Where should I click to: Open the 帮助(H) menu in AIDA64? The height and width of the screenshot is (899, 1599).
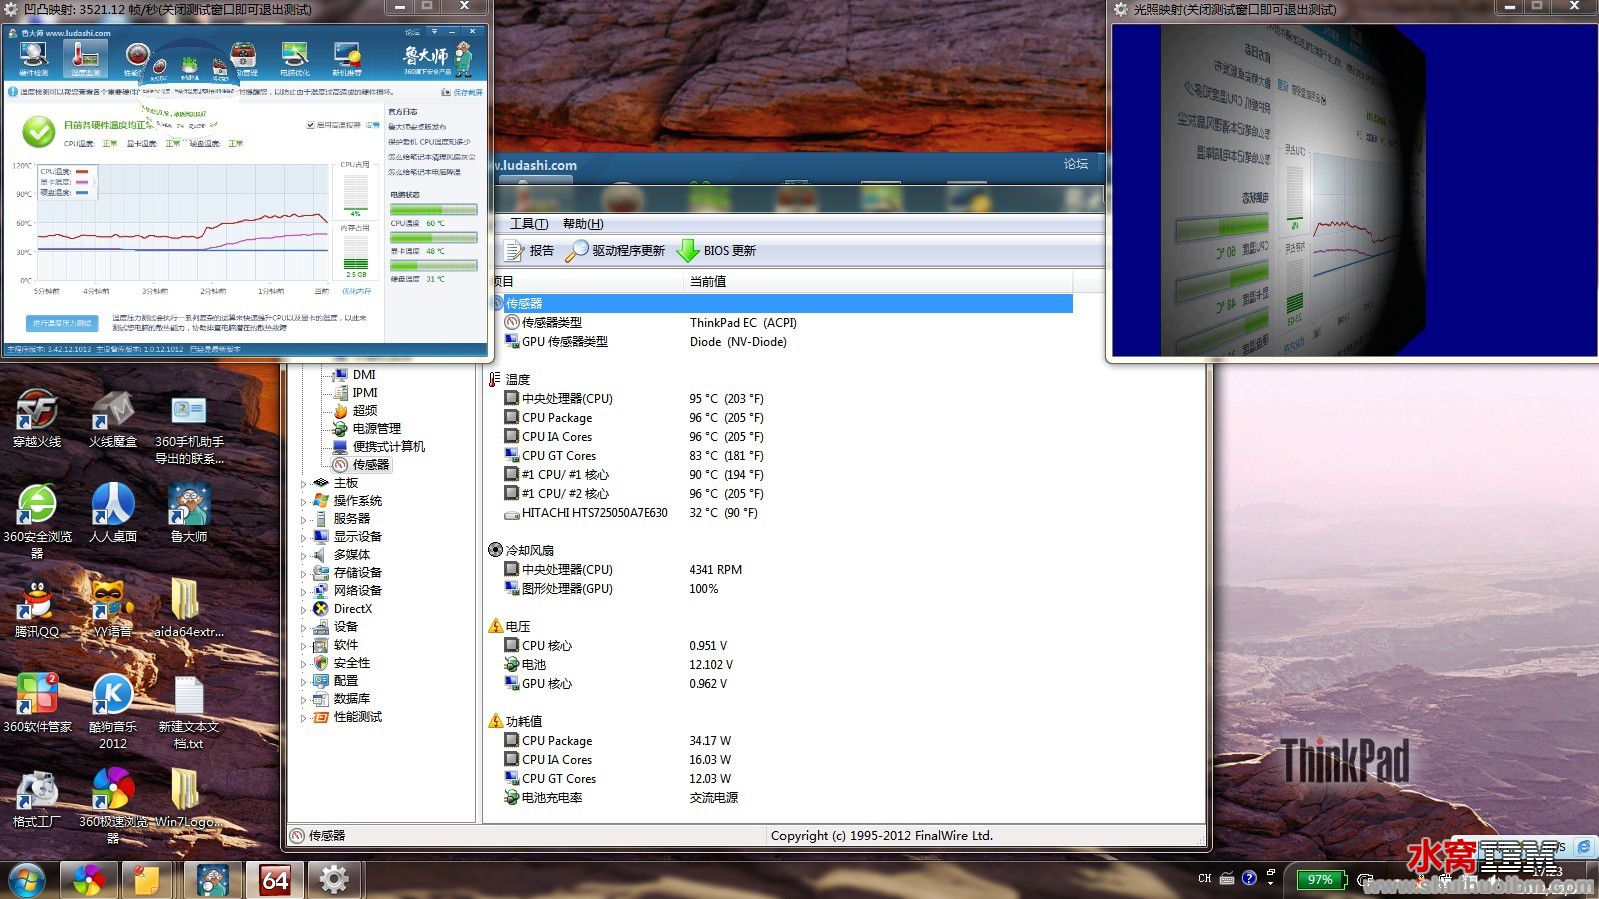coord(583,224)
